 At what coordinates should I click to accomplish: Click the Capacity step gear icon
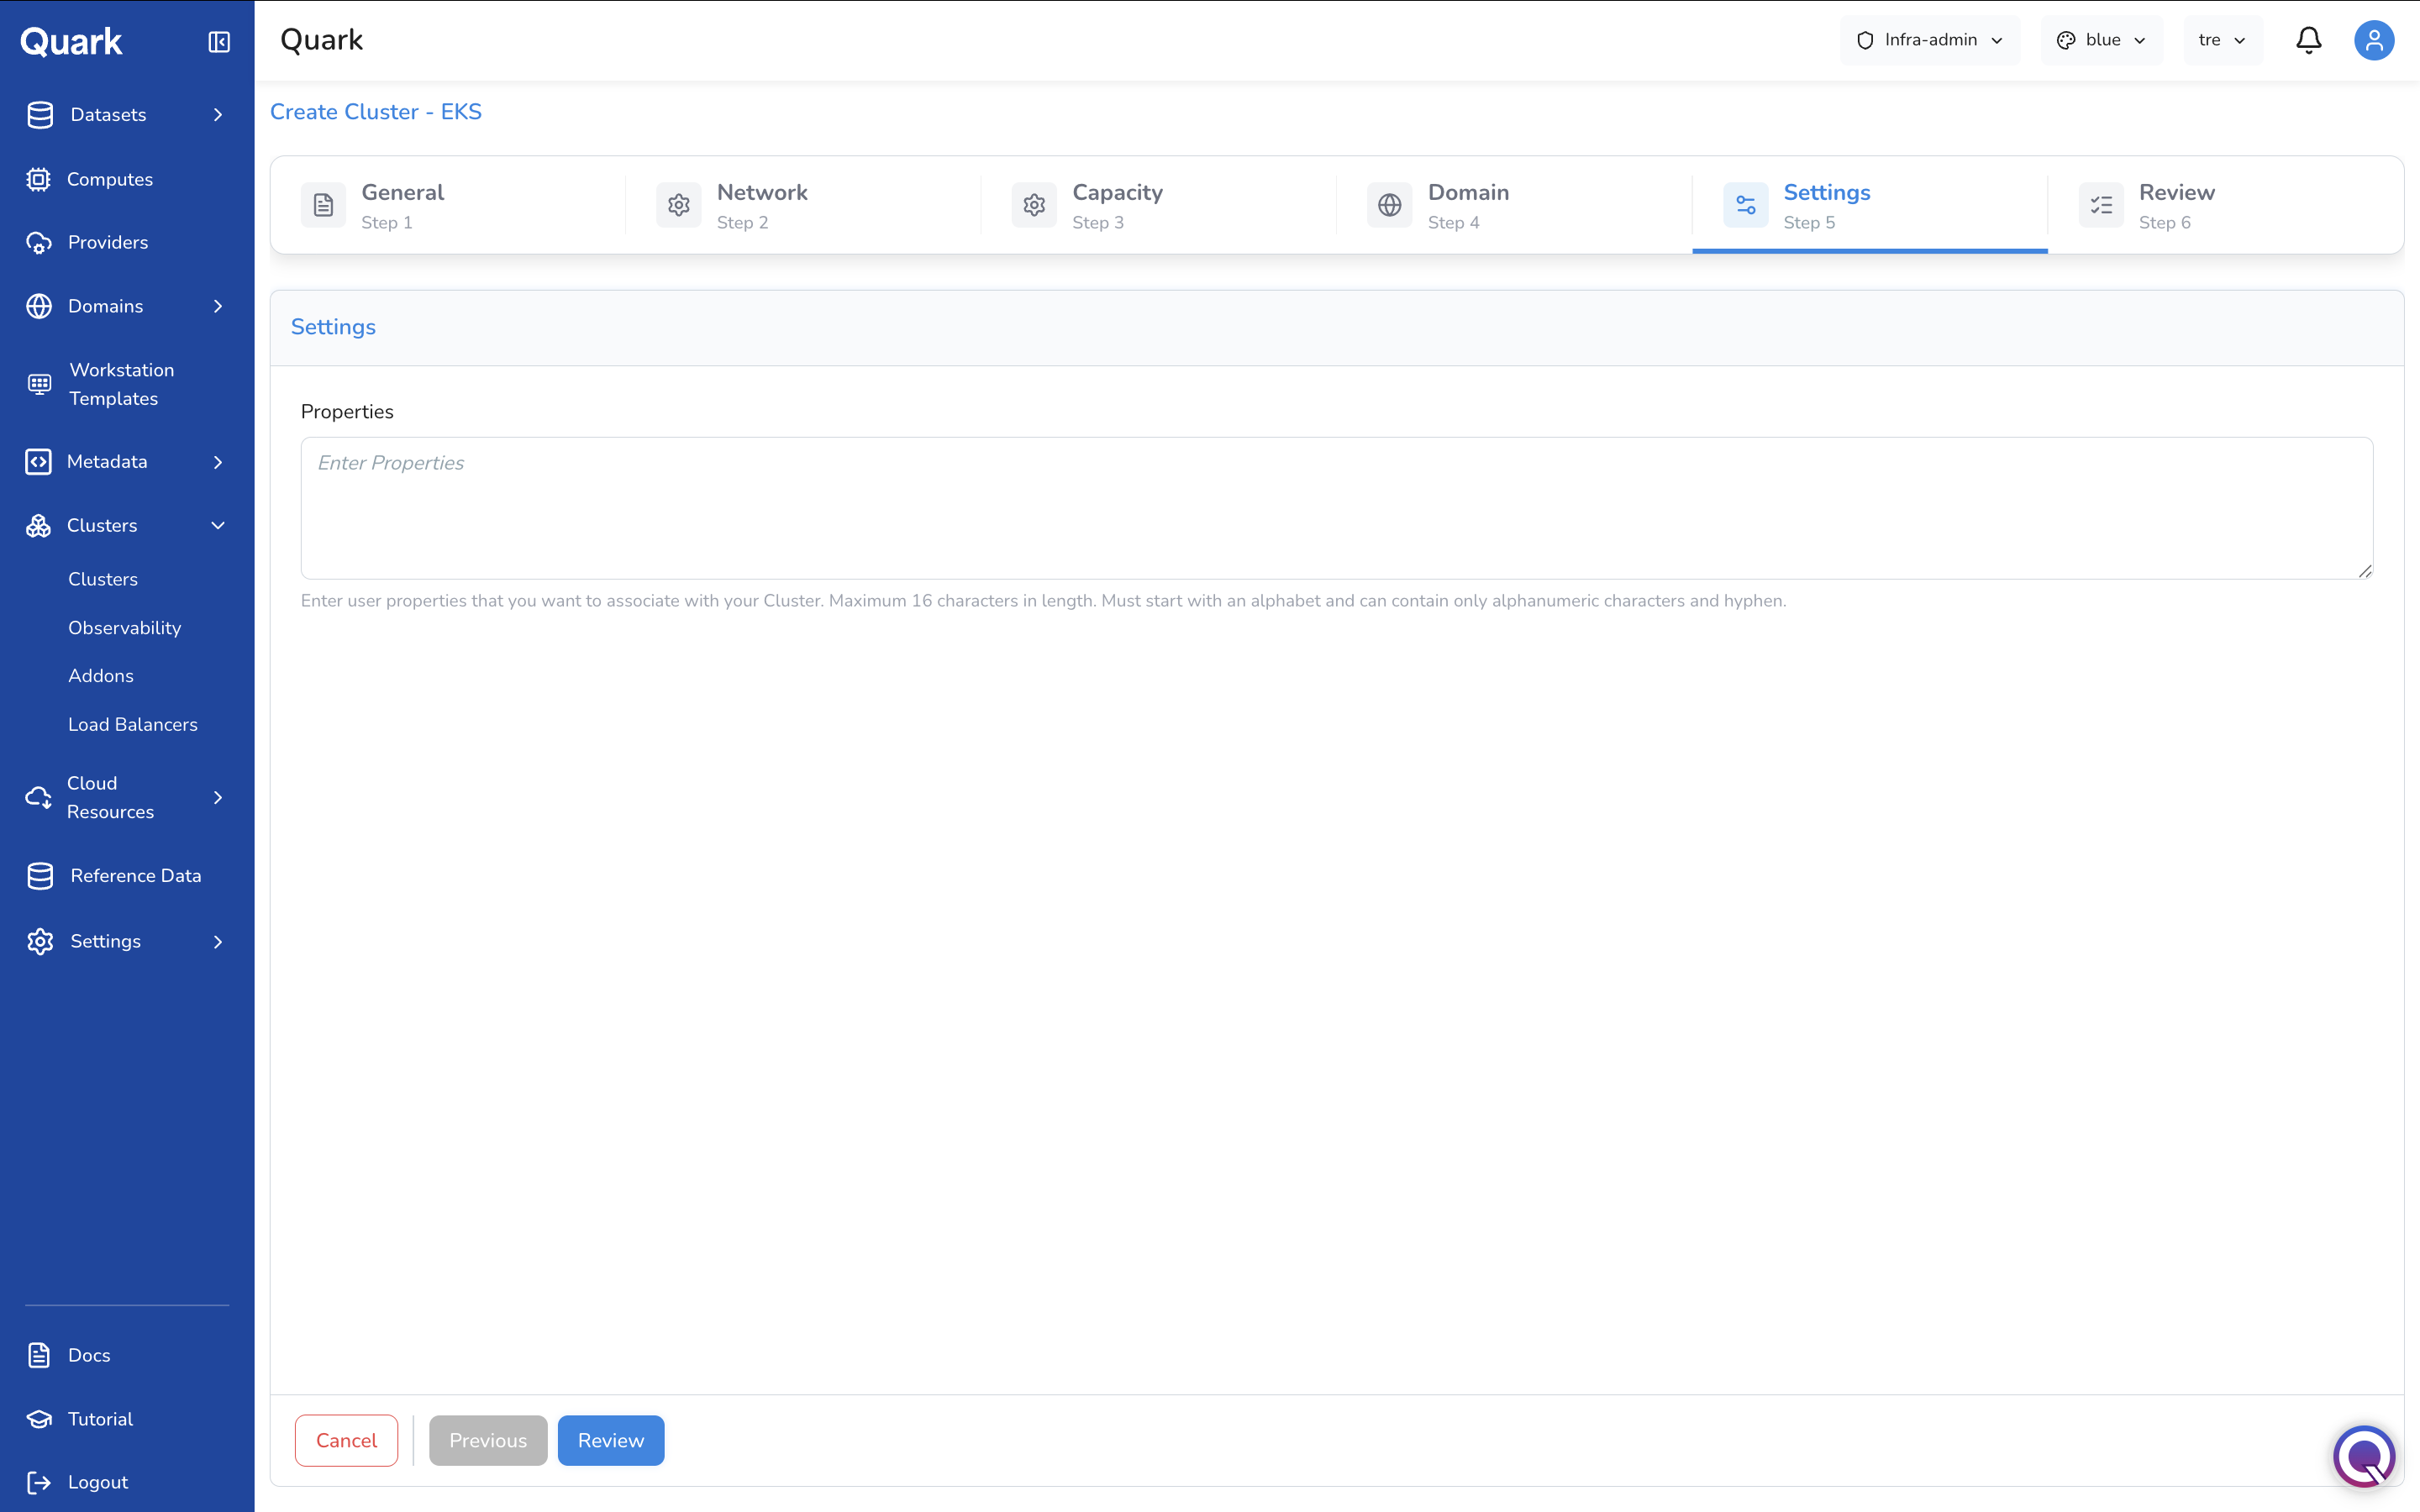click(x=1034, y=205)
